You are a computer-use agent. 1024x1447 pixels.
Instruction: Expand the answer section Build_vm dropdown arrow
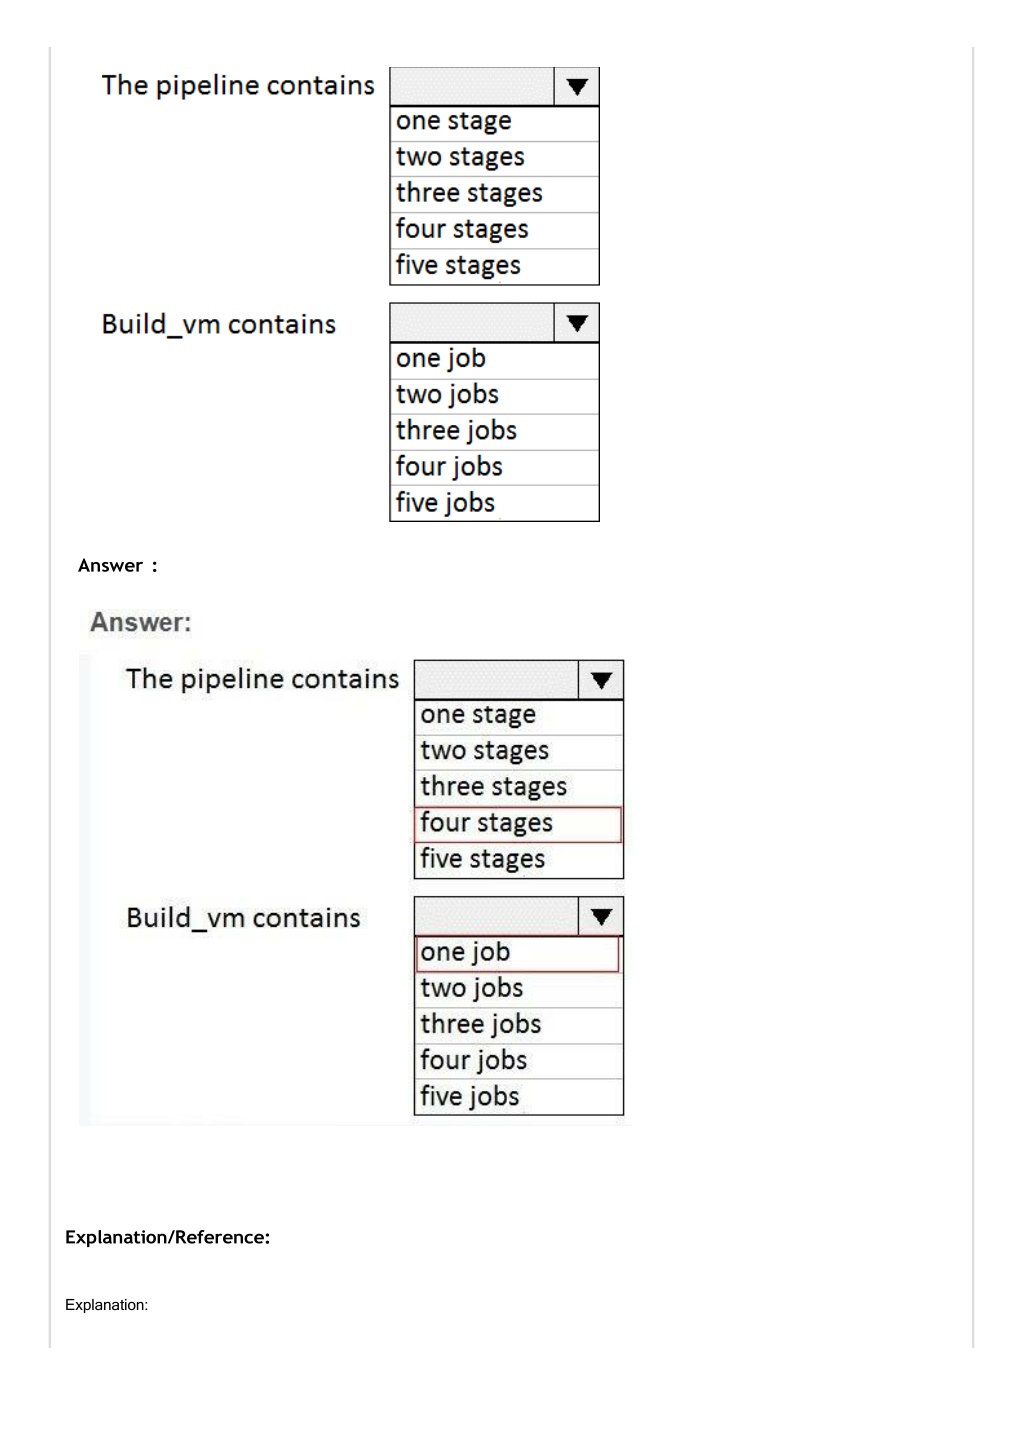(x=601, y=917)
